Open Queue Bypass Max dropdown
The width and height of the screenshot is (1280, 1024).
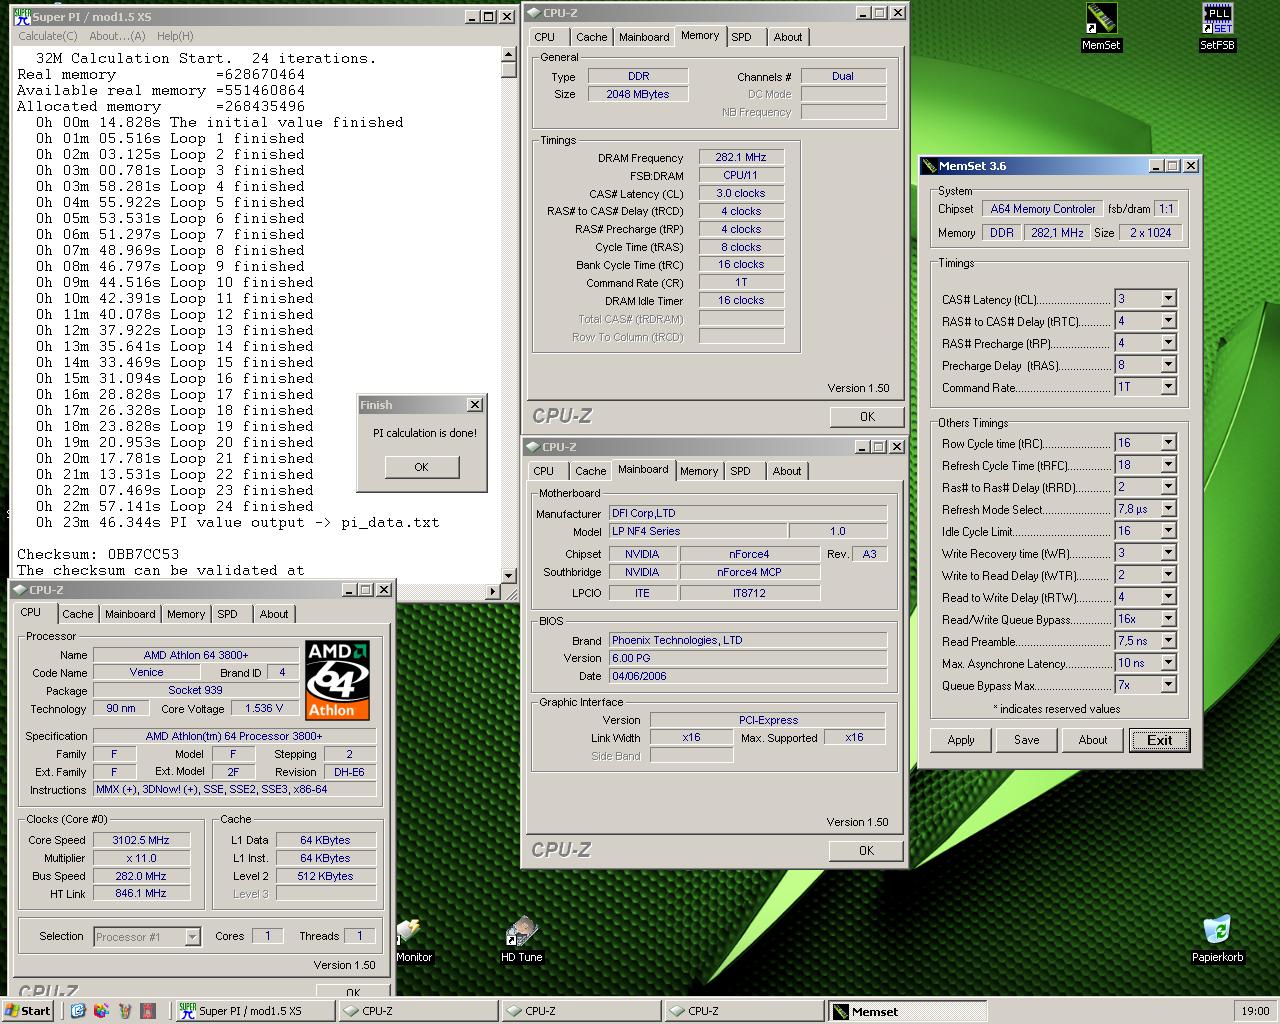[x=1168, y=685]
